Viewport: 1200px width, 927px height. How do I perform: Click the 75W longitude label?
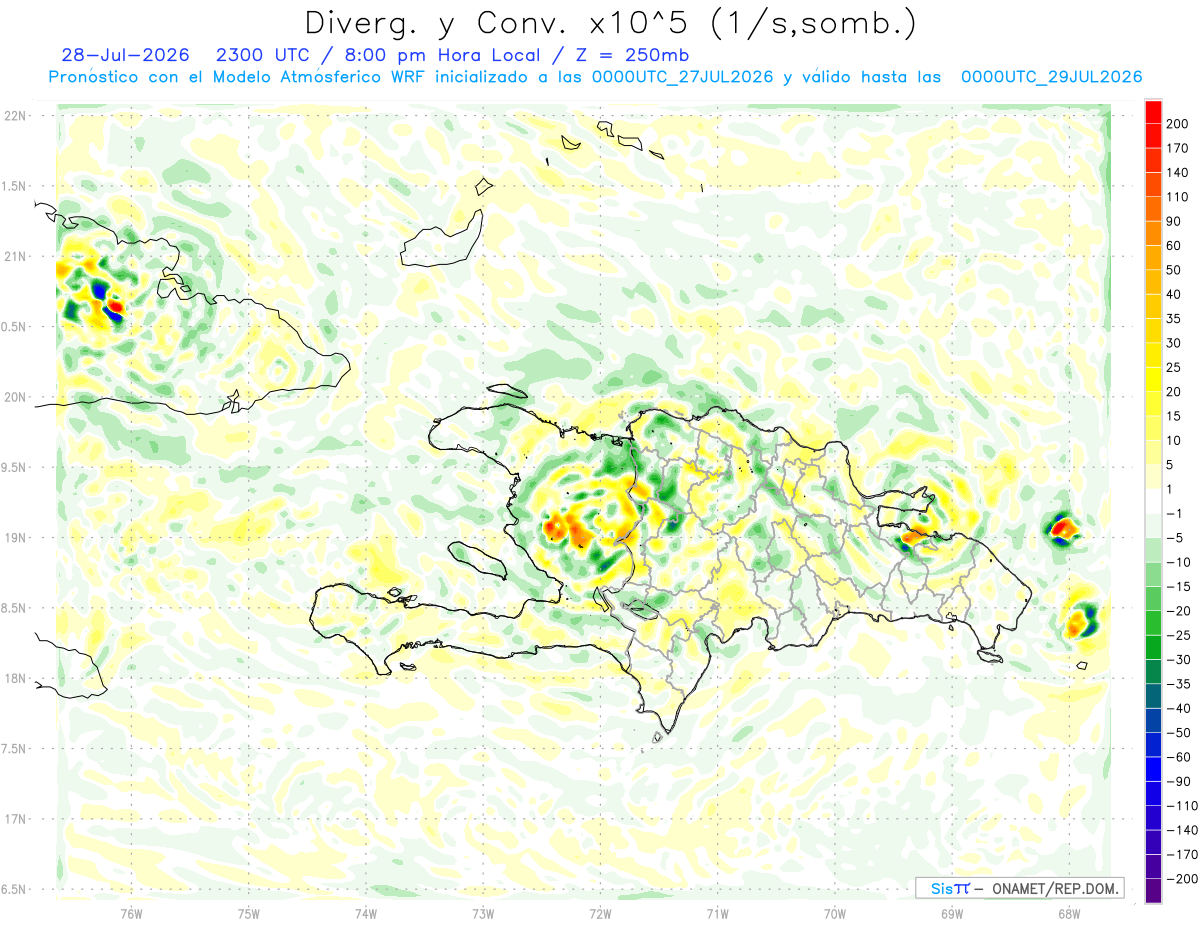(x=249, y=913)
